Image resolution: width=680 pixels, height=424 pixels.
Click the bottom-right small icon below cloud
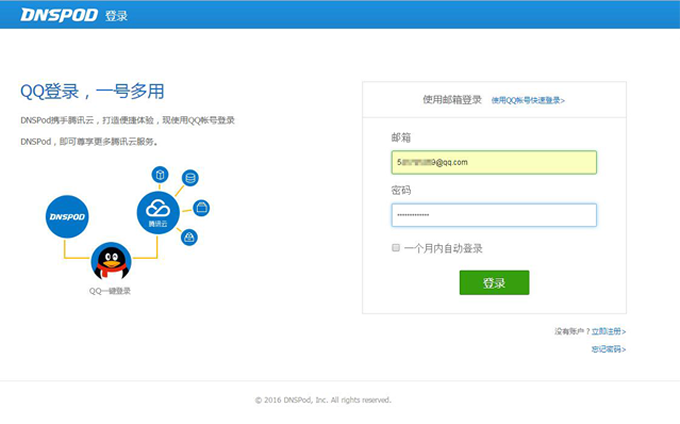pos(189,237)
